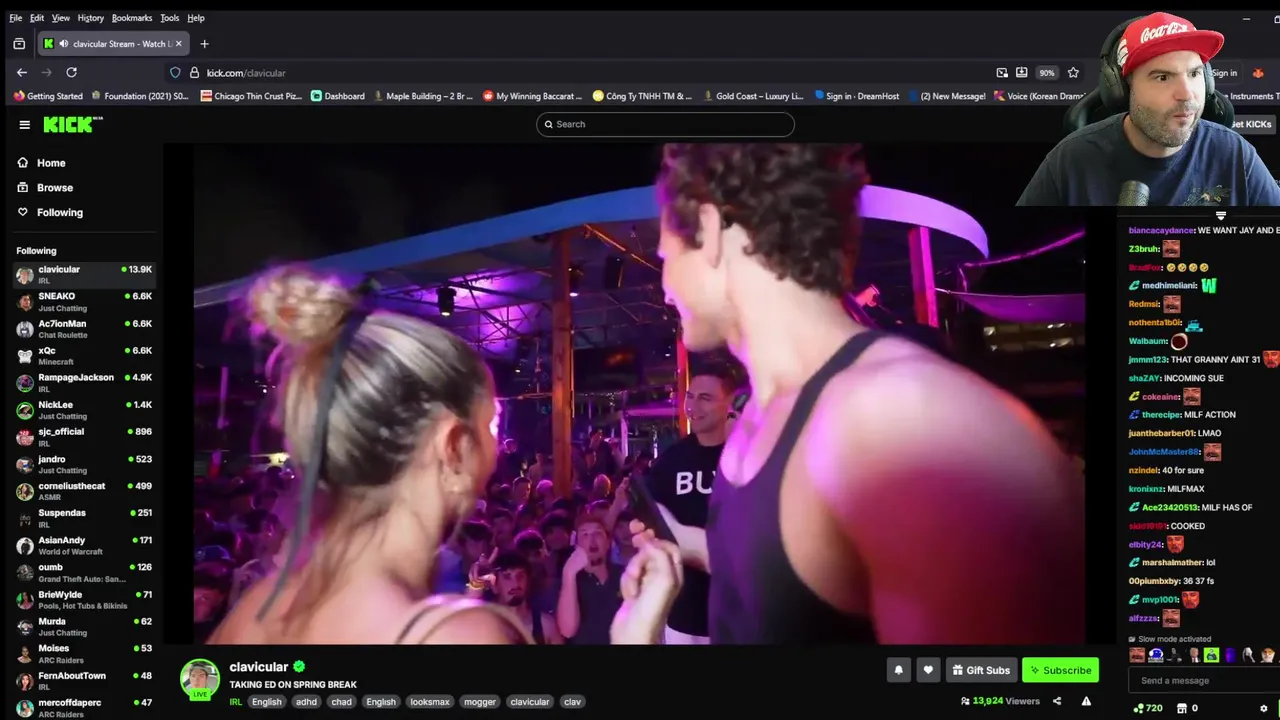Open the SNEAKO channel in Following list
1280x720 pixels.
tap(84, 302)
